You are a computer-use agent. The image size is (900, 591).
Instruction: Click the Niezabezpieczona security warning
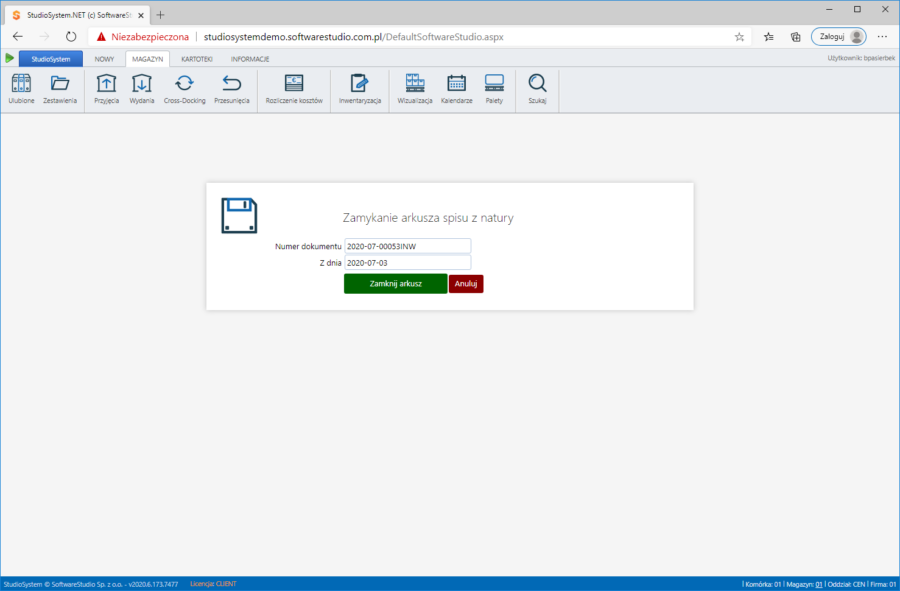142,37
